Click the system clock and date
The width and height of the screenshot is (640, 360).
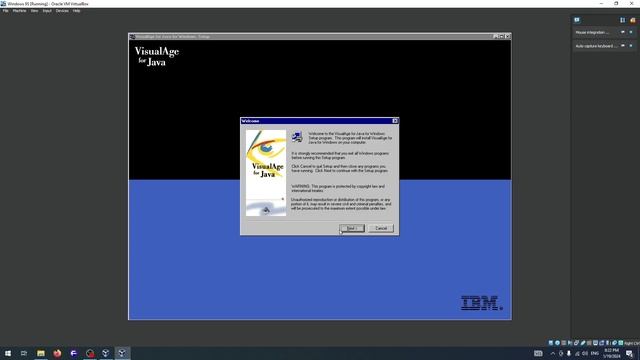(x=611, y=353)
